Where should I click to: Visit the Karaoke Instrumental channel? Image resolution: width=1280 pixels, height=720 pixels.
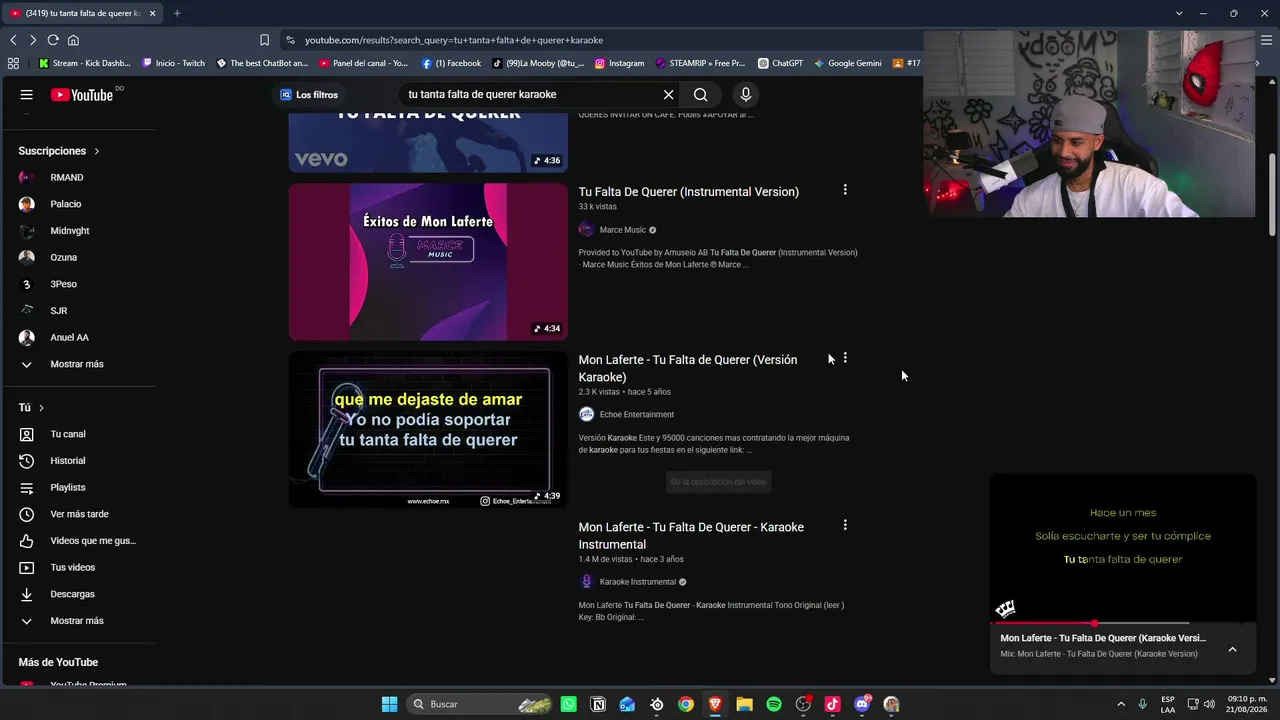(x=638, y=582)
